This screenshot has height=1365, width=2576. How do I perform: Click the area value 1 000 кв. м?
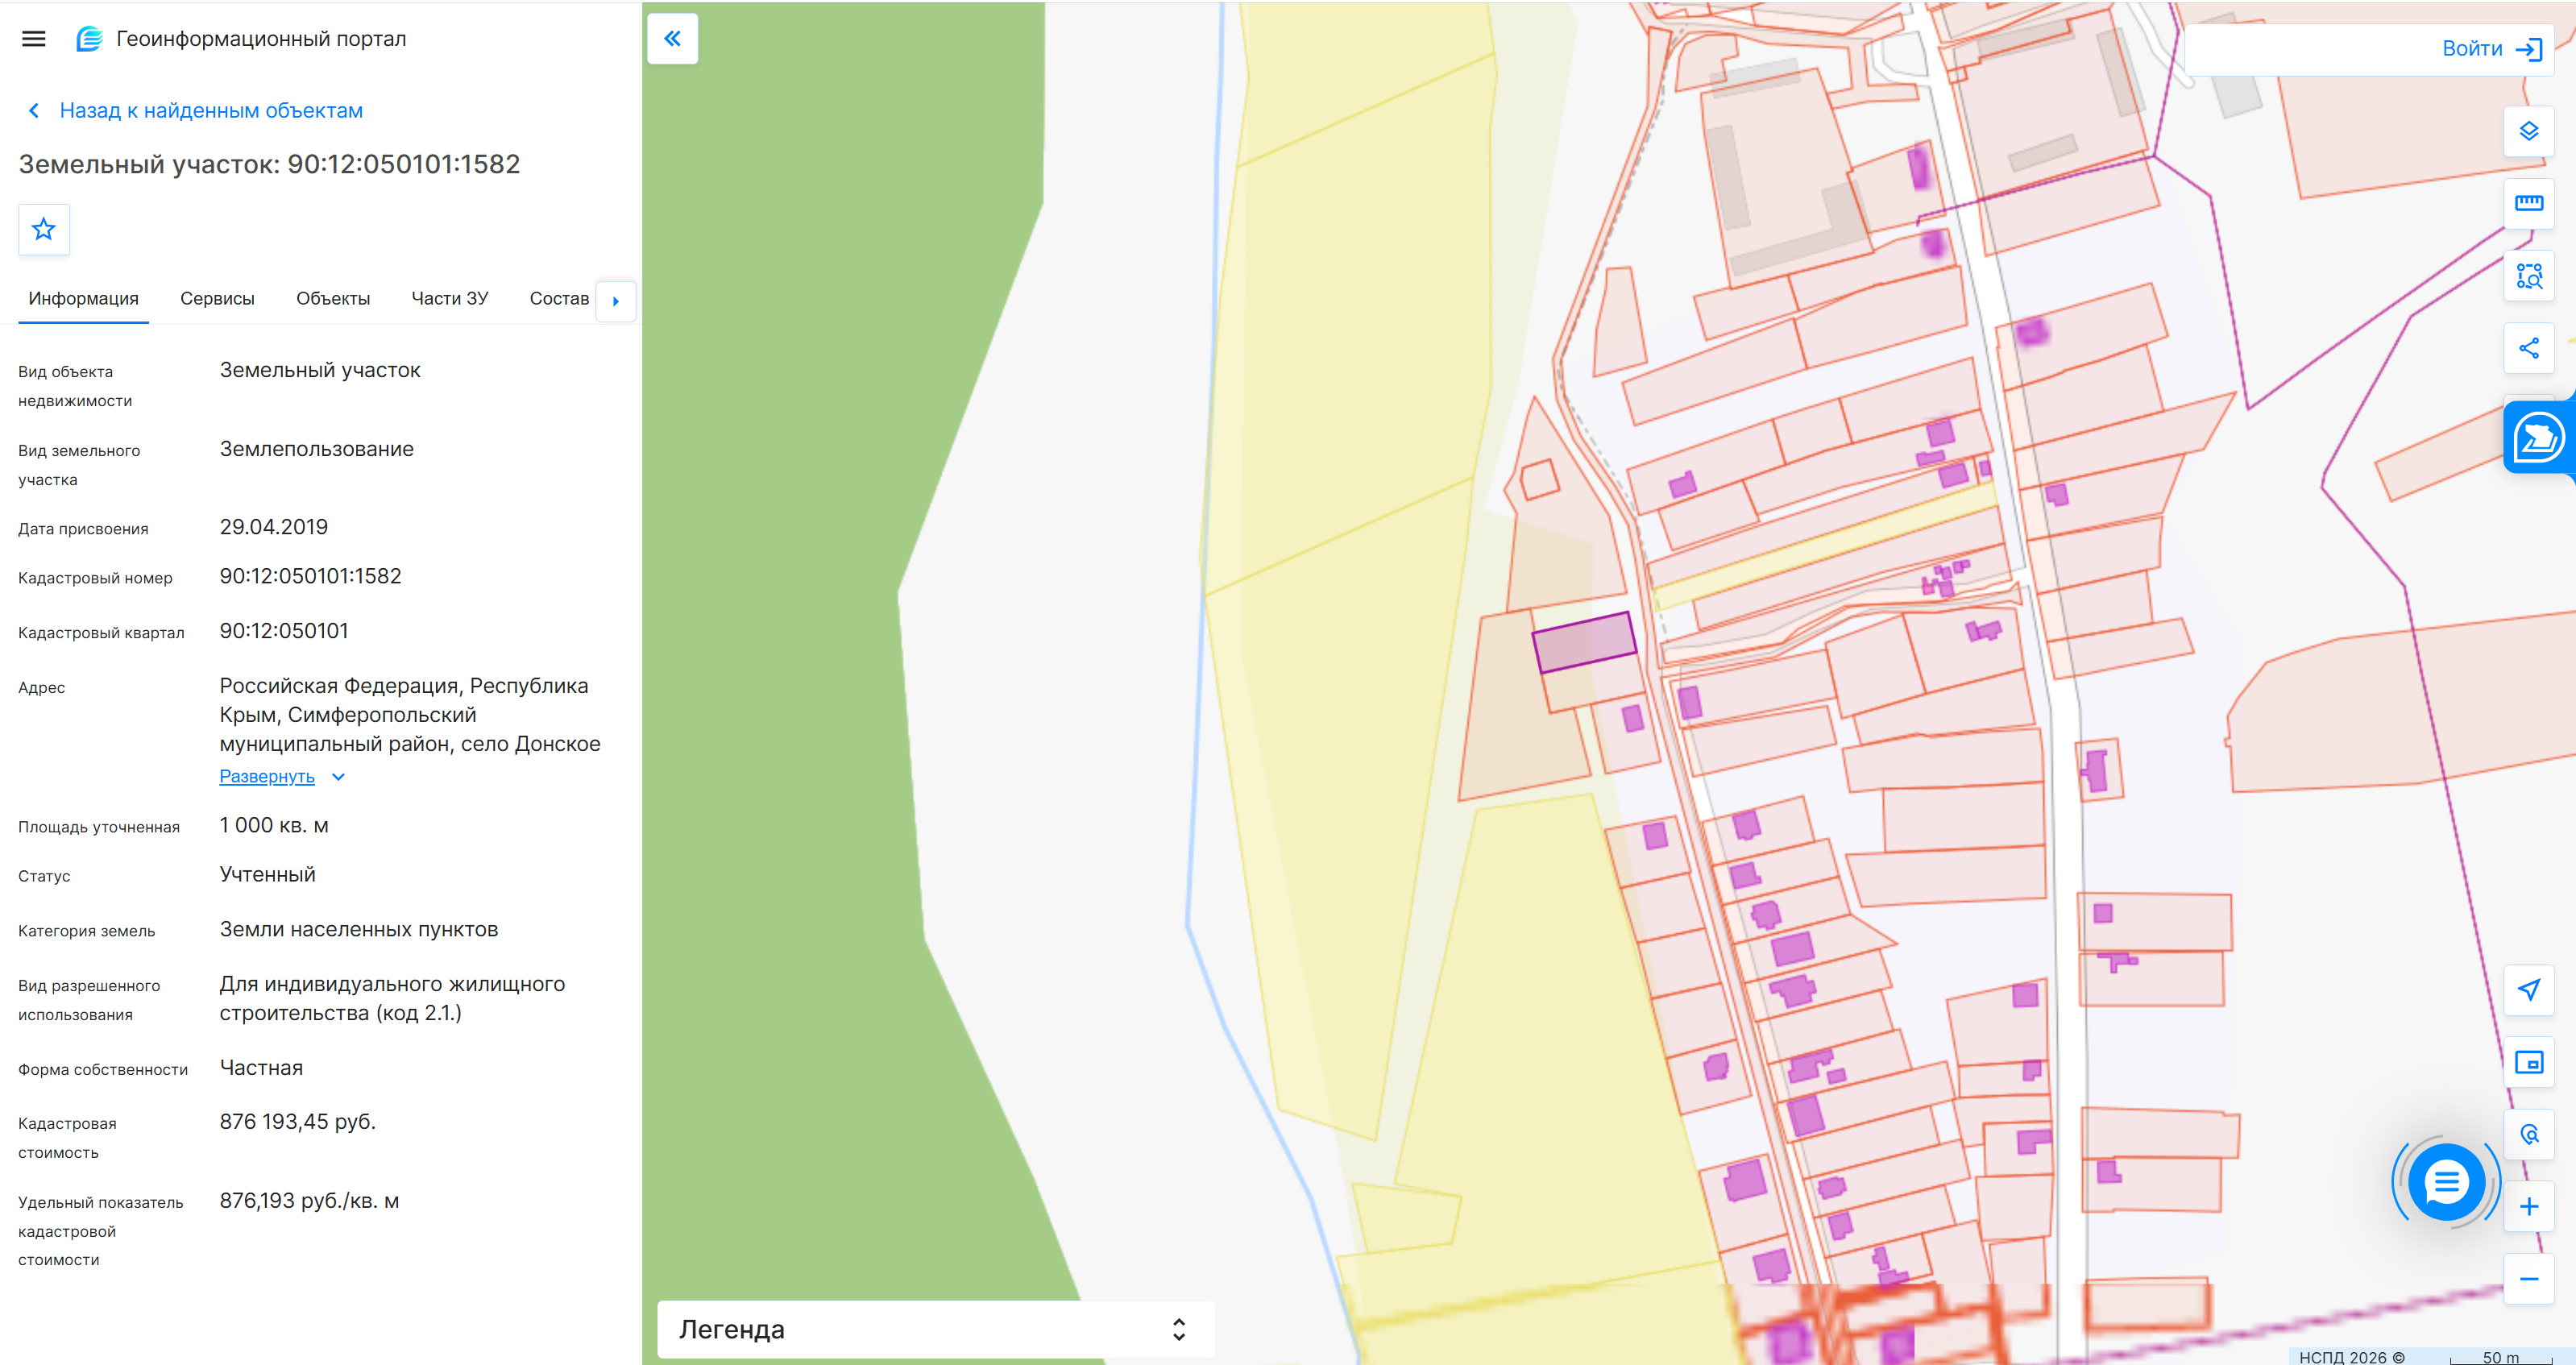pyautogui.click(x=275, y=826)
